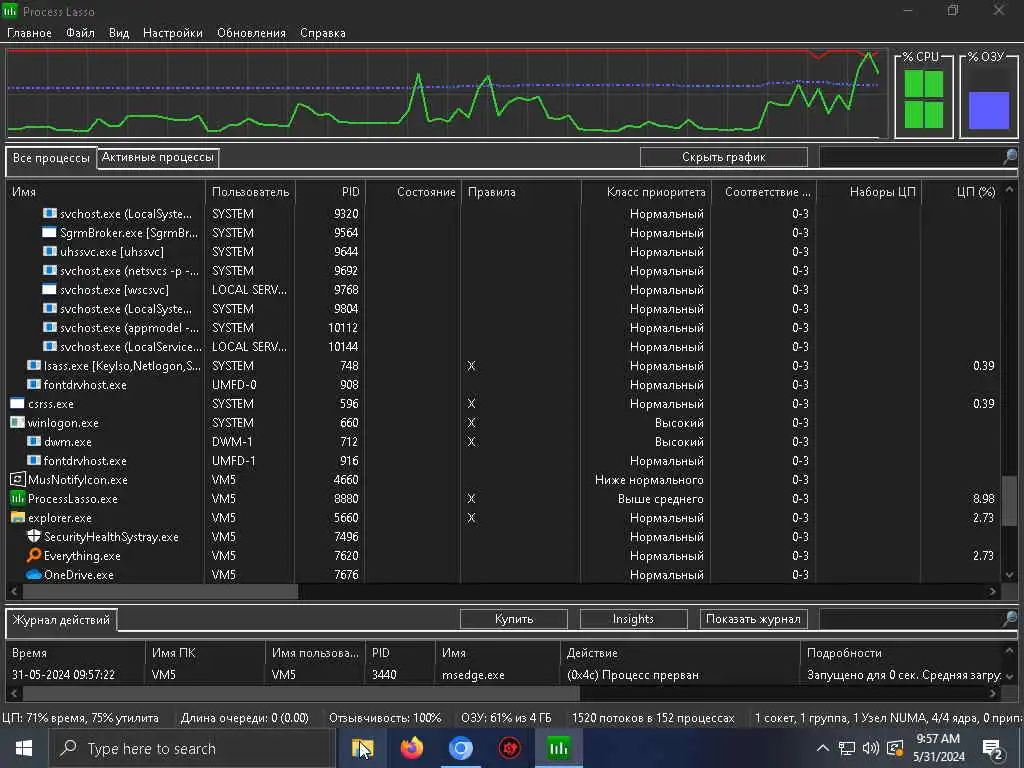Click the Показать журнал button
Viewport: 1024px width, 768px height.
coord(753,618)
